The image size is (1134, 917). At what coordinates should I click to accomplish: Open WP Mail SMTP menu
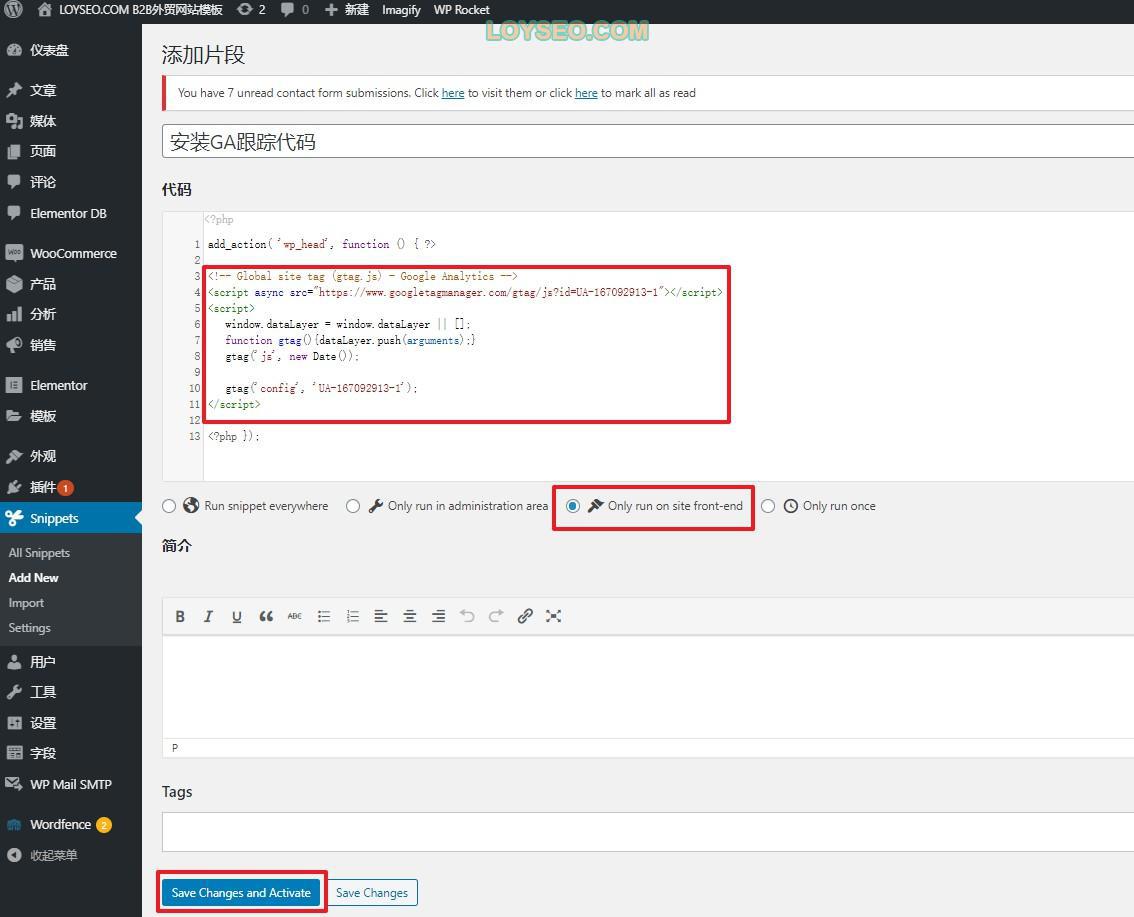click(71, 784)
